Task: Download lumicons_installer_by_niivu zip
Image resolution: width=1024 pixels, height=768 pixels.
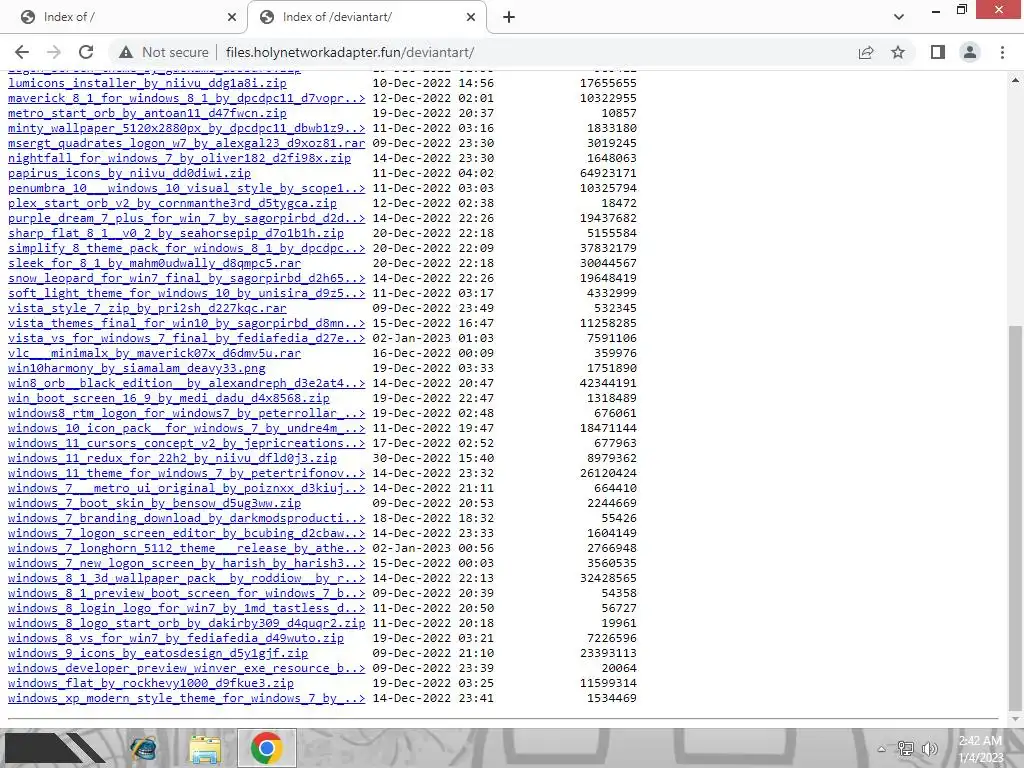Action: [x=147, y=83]
